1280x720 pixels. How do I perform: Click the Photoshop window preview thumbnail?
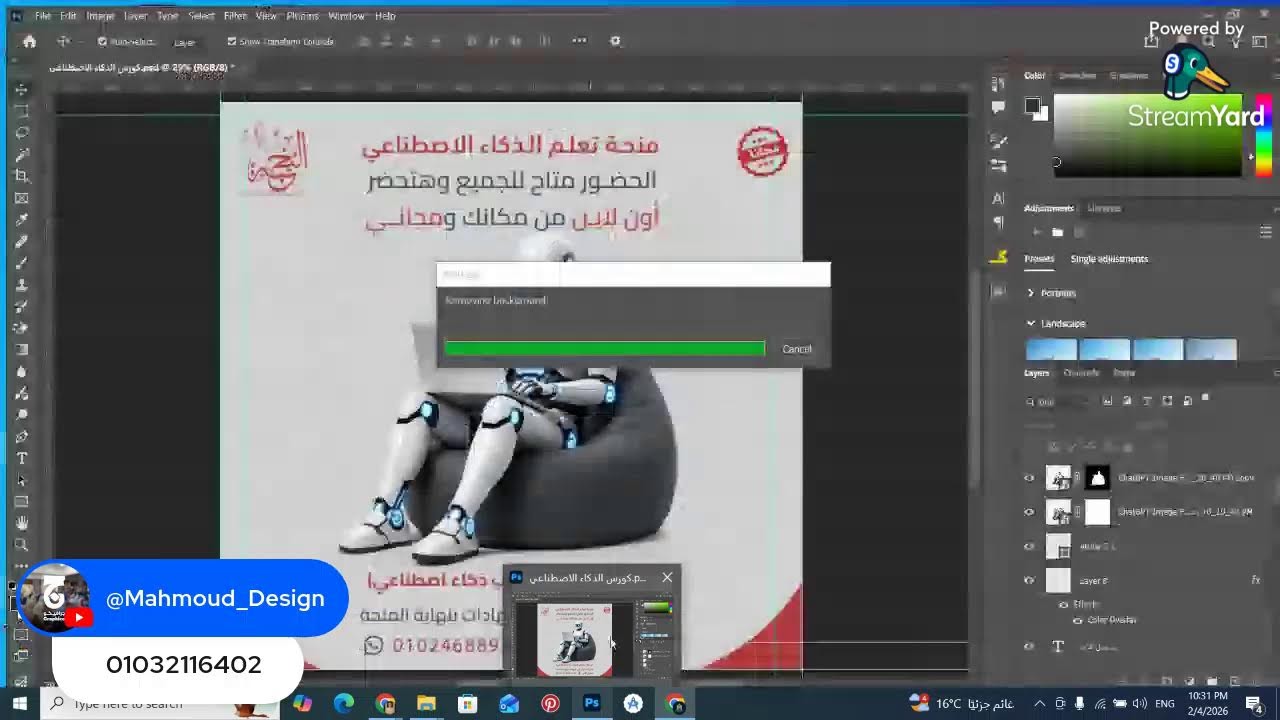[x=593, y=637]
